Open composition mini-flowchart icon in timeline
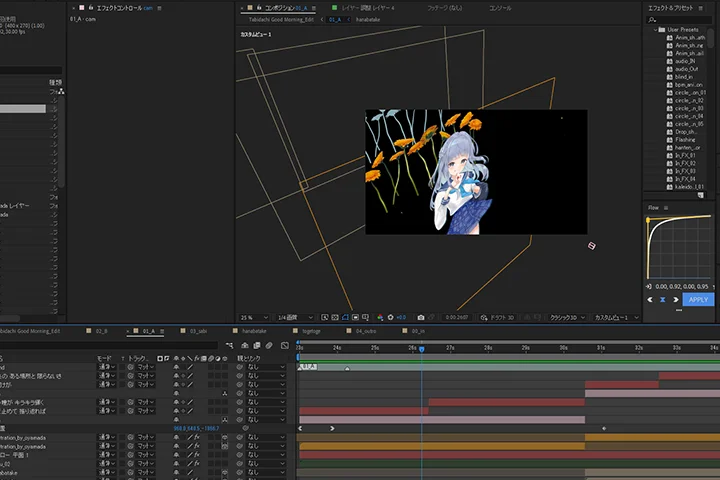The image size is (720, 480). pyautogui.click(x=230, y=345)
